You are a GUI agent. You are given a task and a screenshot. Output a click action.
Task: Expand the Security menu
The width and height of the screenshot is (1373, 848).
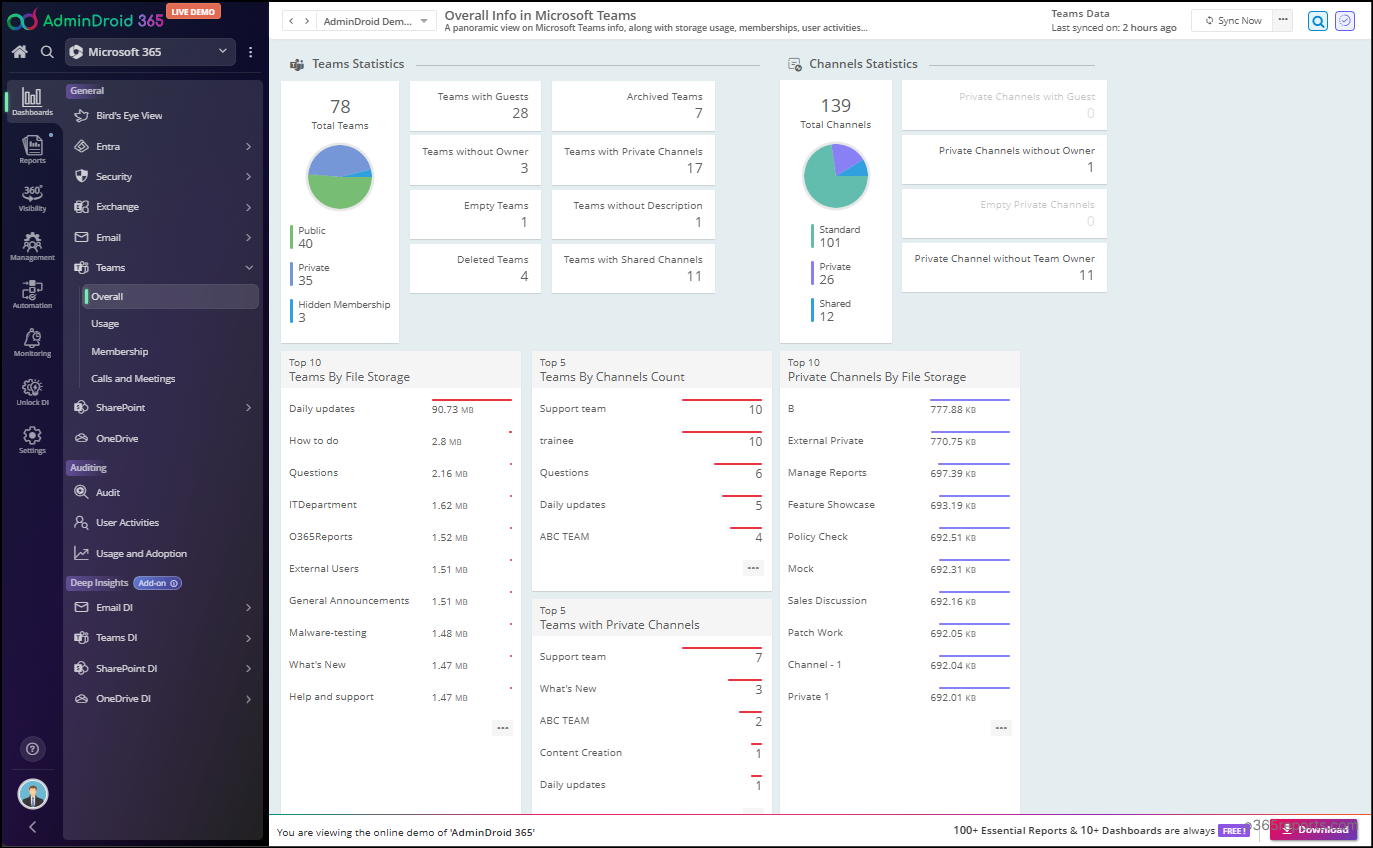pyautogui.click(x=163, y=177)
